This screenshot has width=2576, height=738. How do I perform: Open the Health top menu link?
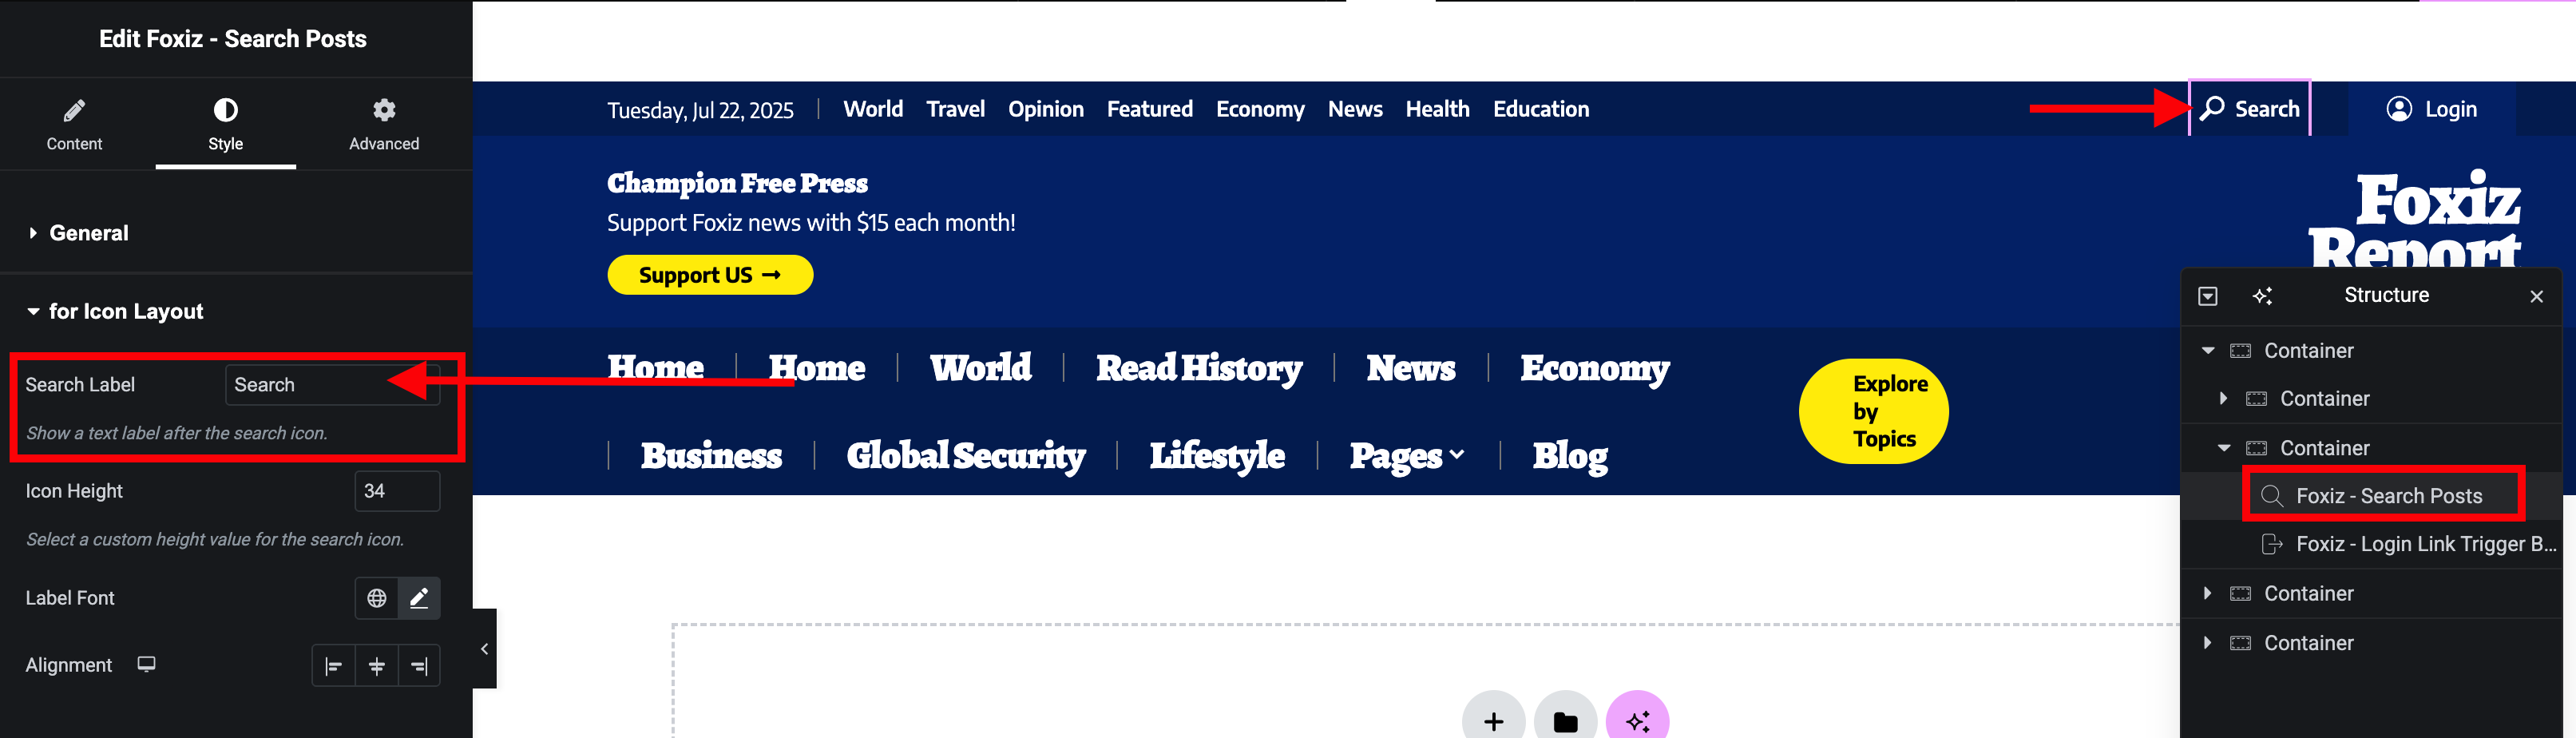[1437, 109]
